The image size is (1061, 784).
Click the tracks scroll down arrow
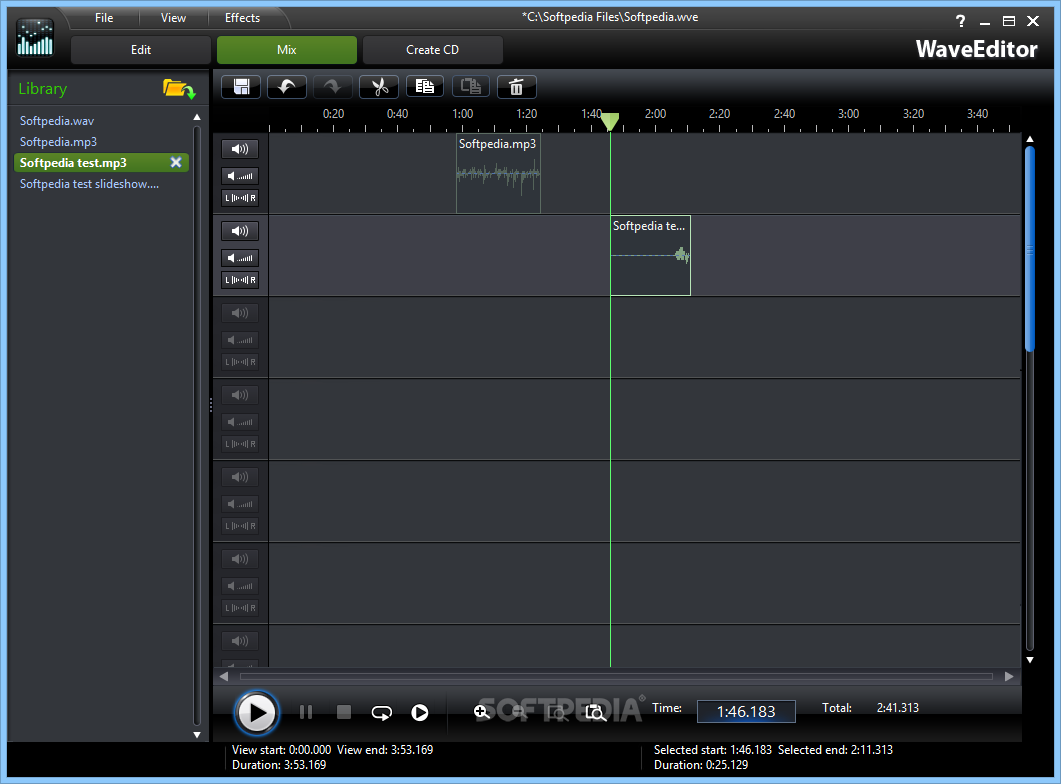coord(1030,660)
